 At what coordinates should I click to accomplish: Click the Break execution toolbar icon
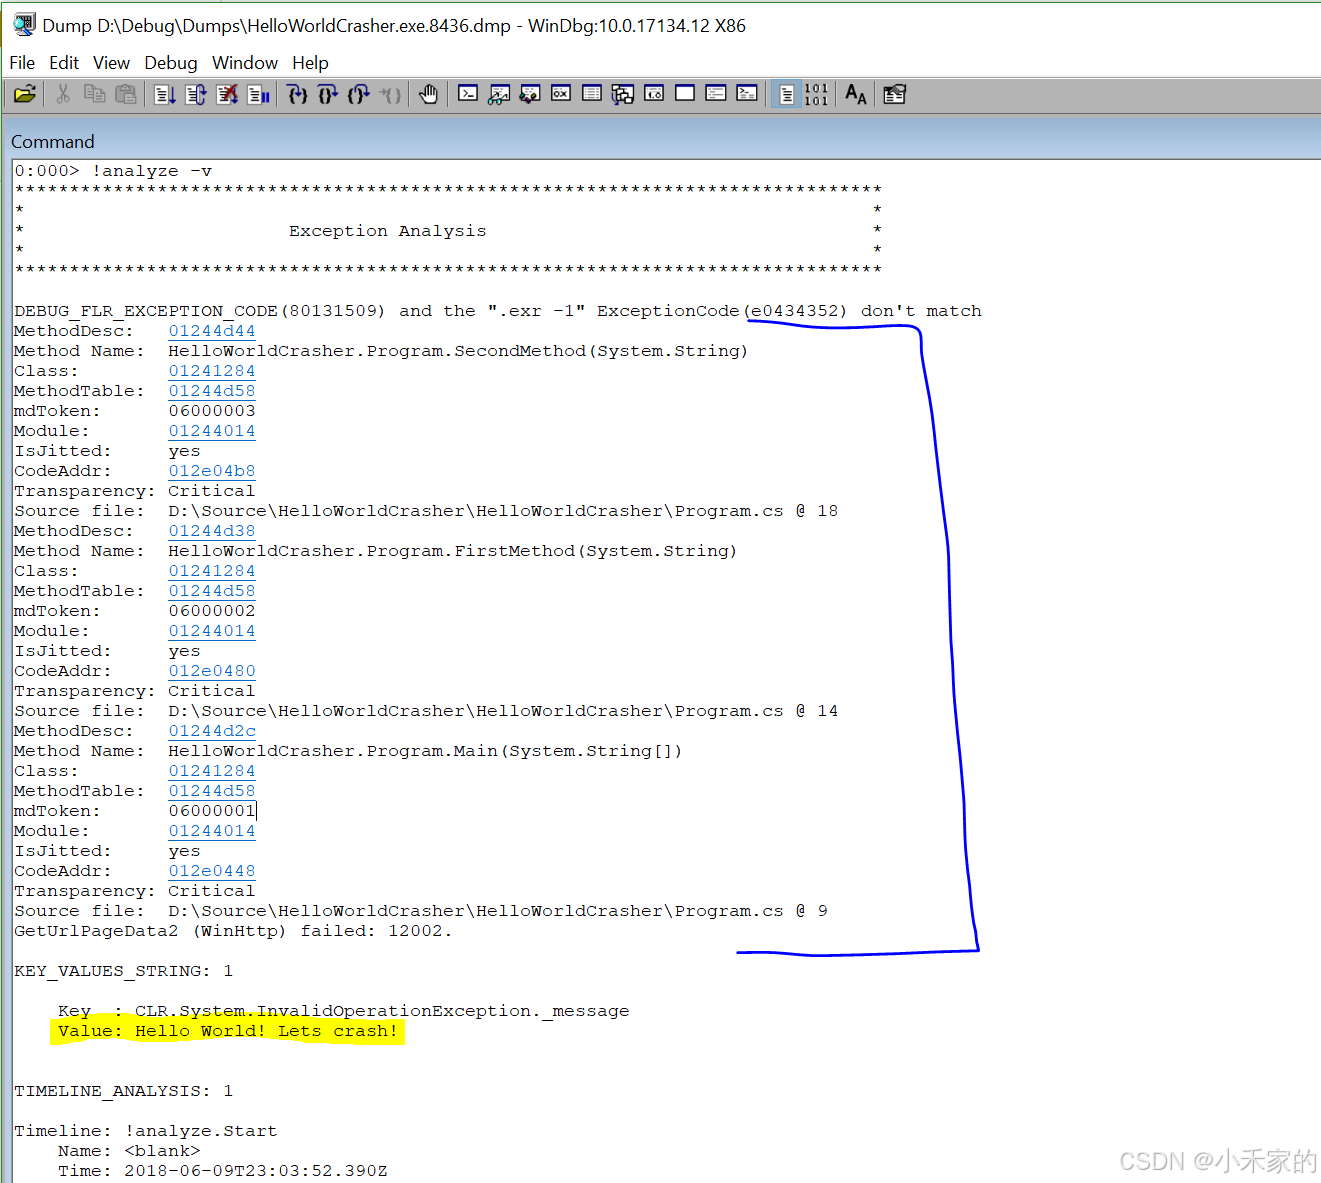click(258, 94)
